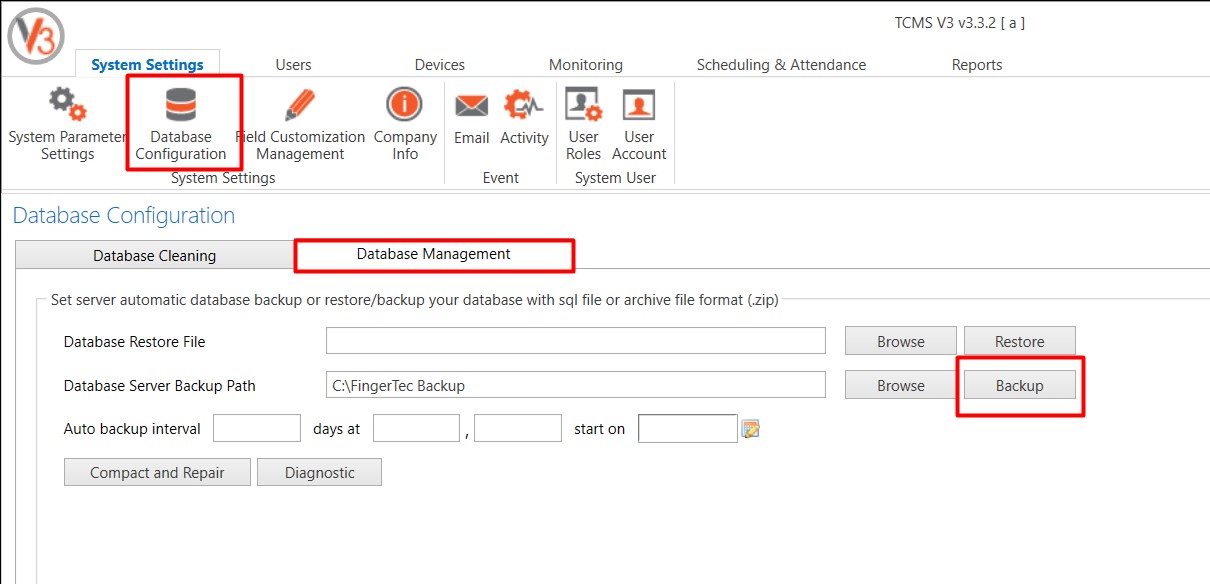1210x584 pixels.
Task: Click the Compact and Repair button
Action: point(157,472)
